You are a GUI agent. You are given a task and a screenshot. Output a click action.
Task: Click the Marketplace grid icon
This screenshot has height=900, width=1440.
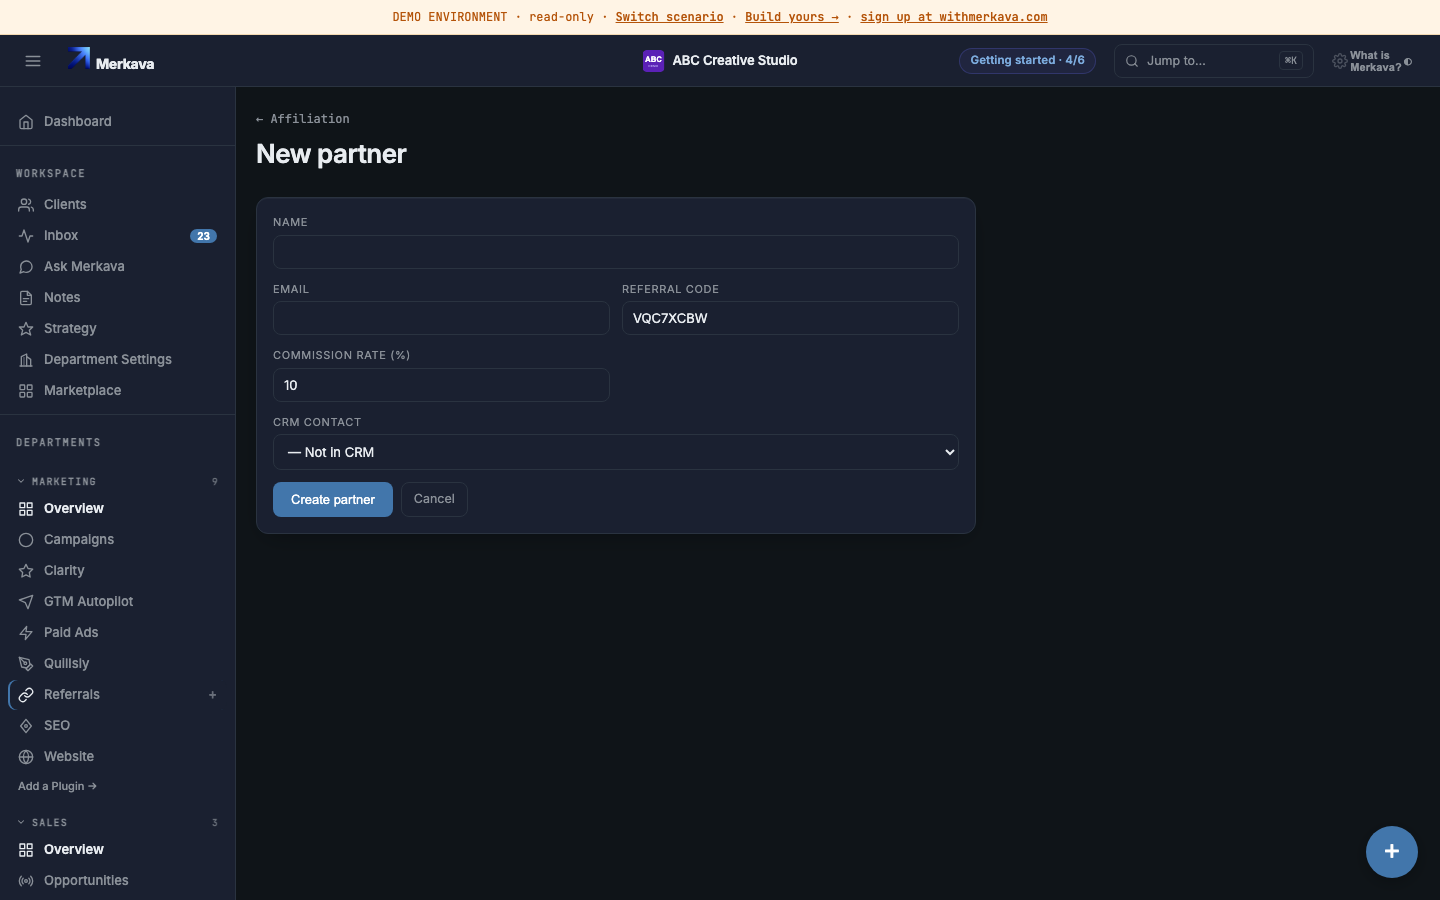26,391
